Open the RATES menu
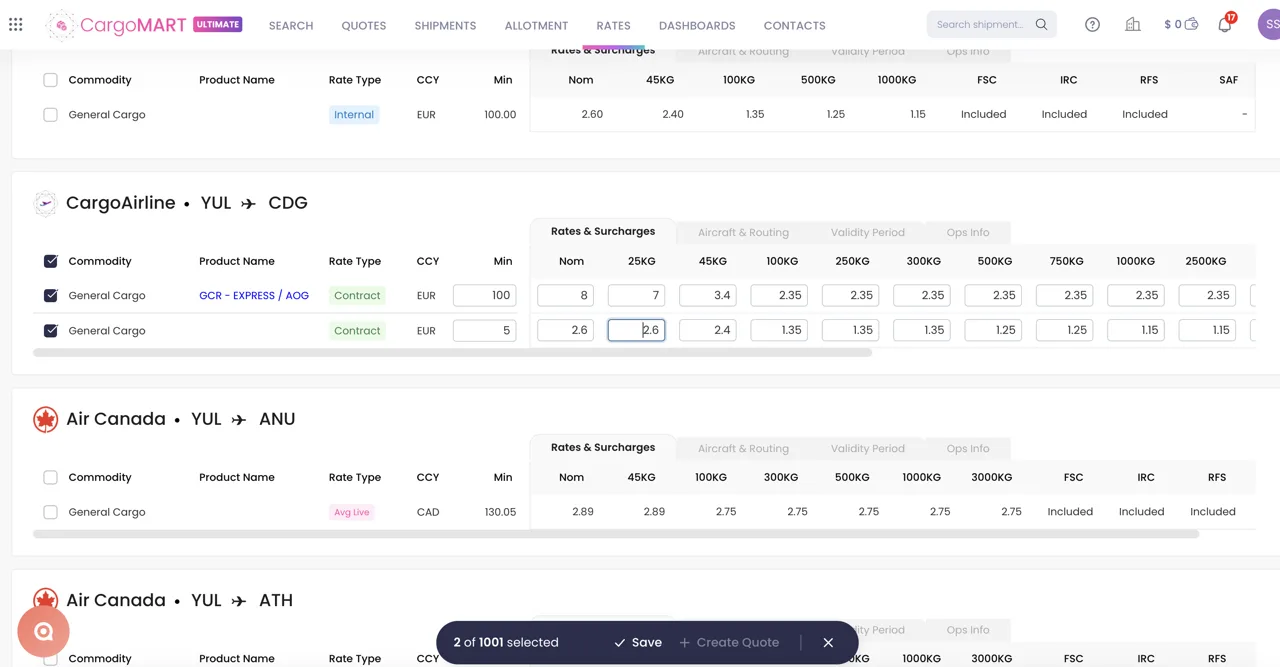 point(613,25)
